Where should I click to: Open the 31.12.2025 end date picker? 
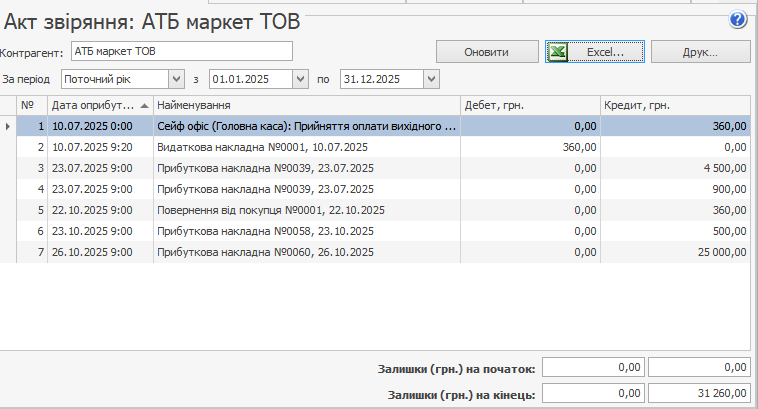[x=431, y=78]
